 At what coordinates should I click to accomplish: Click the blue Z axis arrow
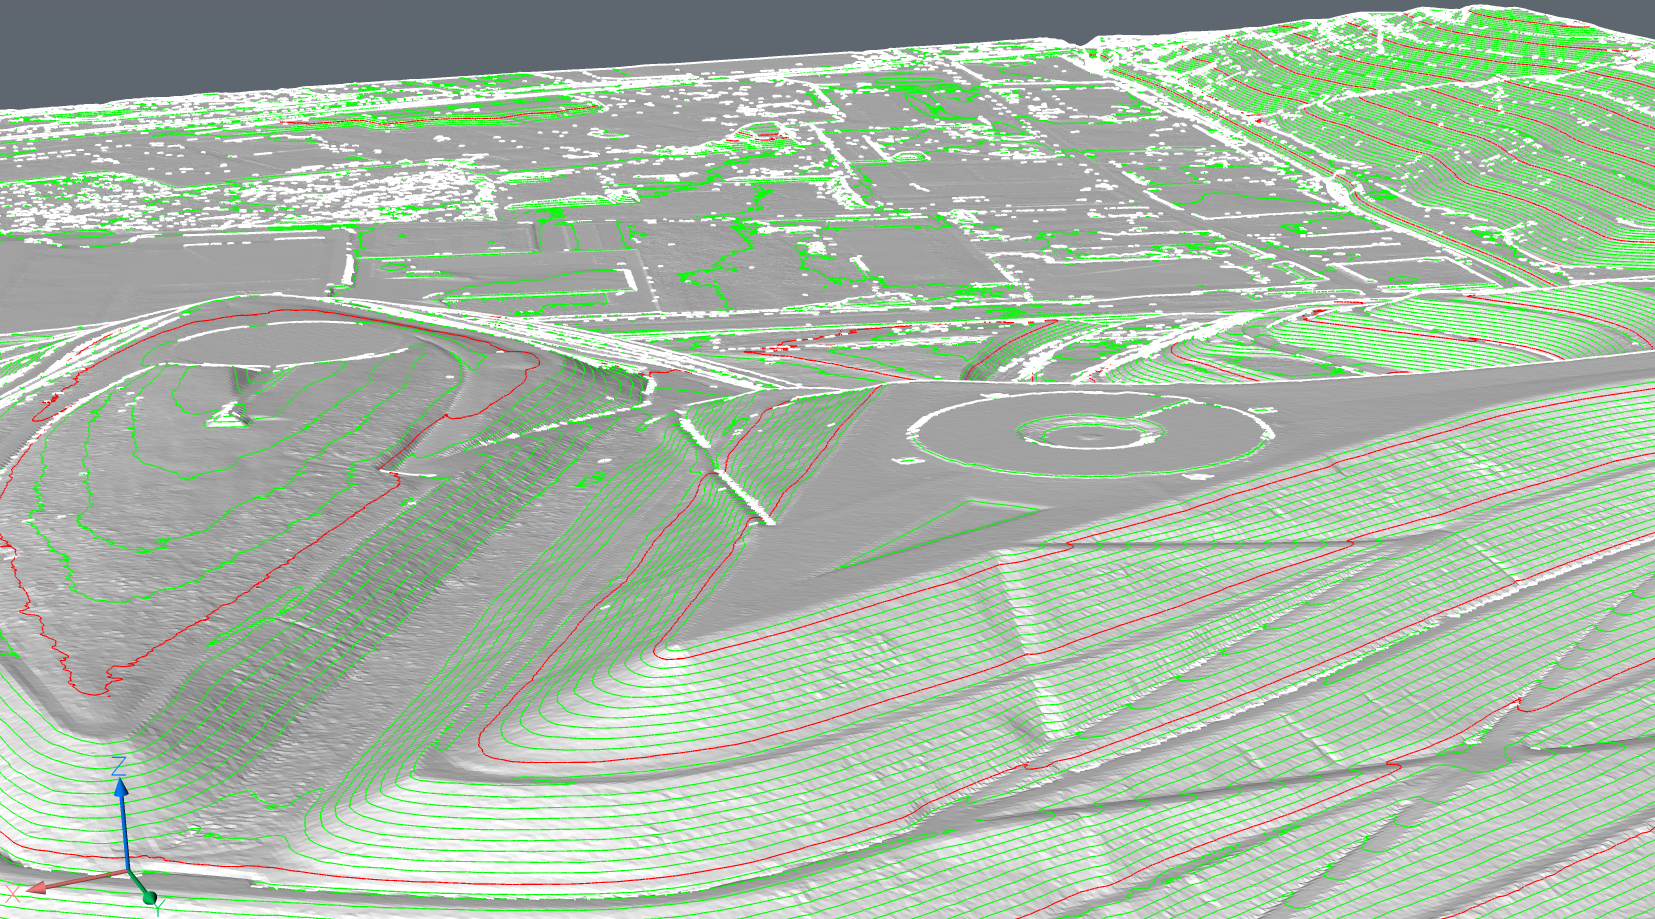121,789
